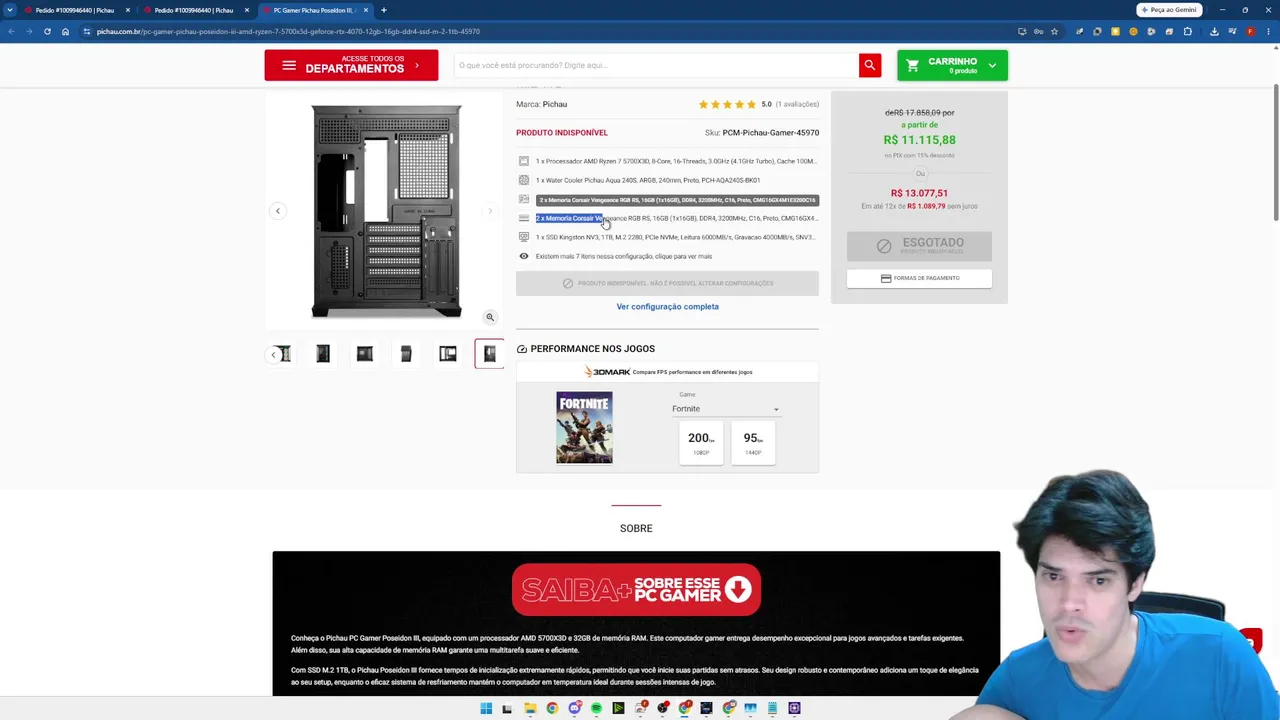Click the Pichau brand link
This screenshot has height=720, width=1280.
(x=555, y=104)
